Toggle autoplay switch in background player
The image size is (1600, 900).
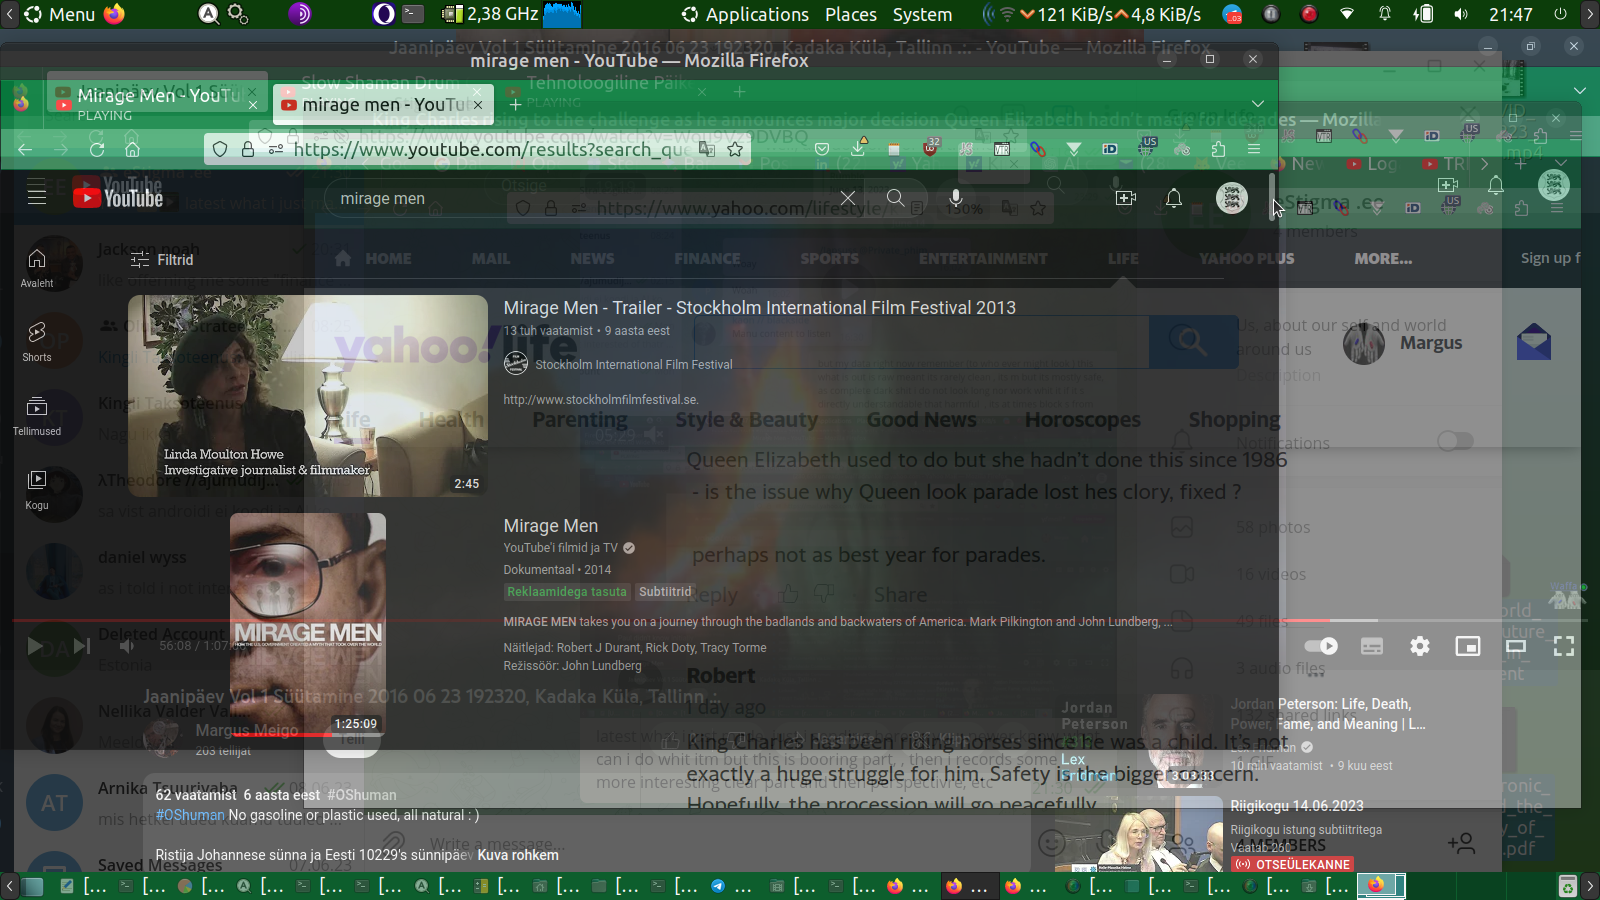(1321, 646)
